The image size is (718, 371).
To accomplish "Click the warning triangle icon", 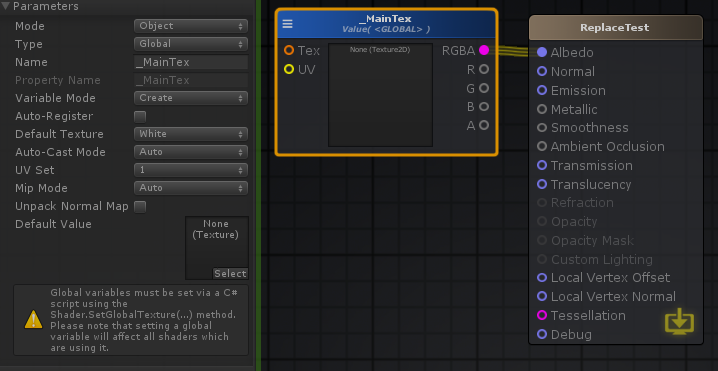I will (x=33, y=319).
